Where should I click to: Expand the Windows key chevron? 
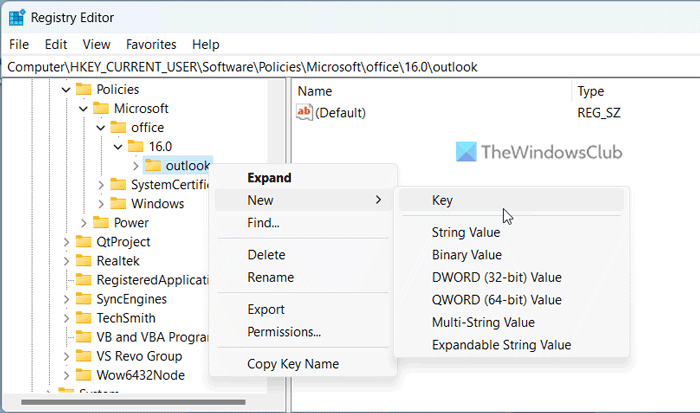click(x=101, y=204)
